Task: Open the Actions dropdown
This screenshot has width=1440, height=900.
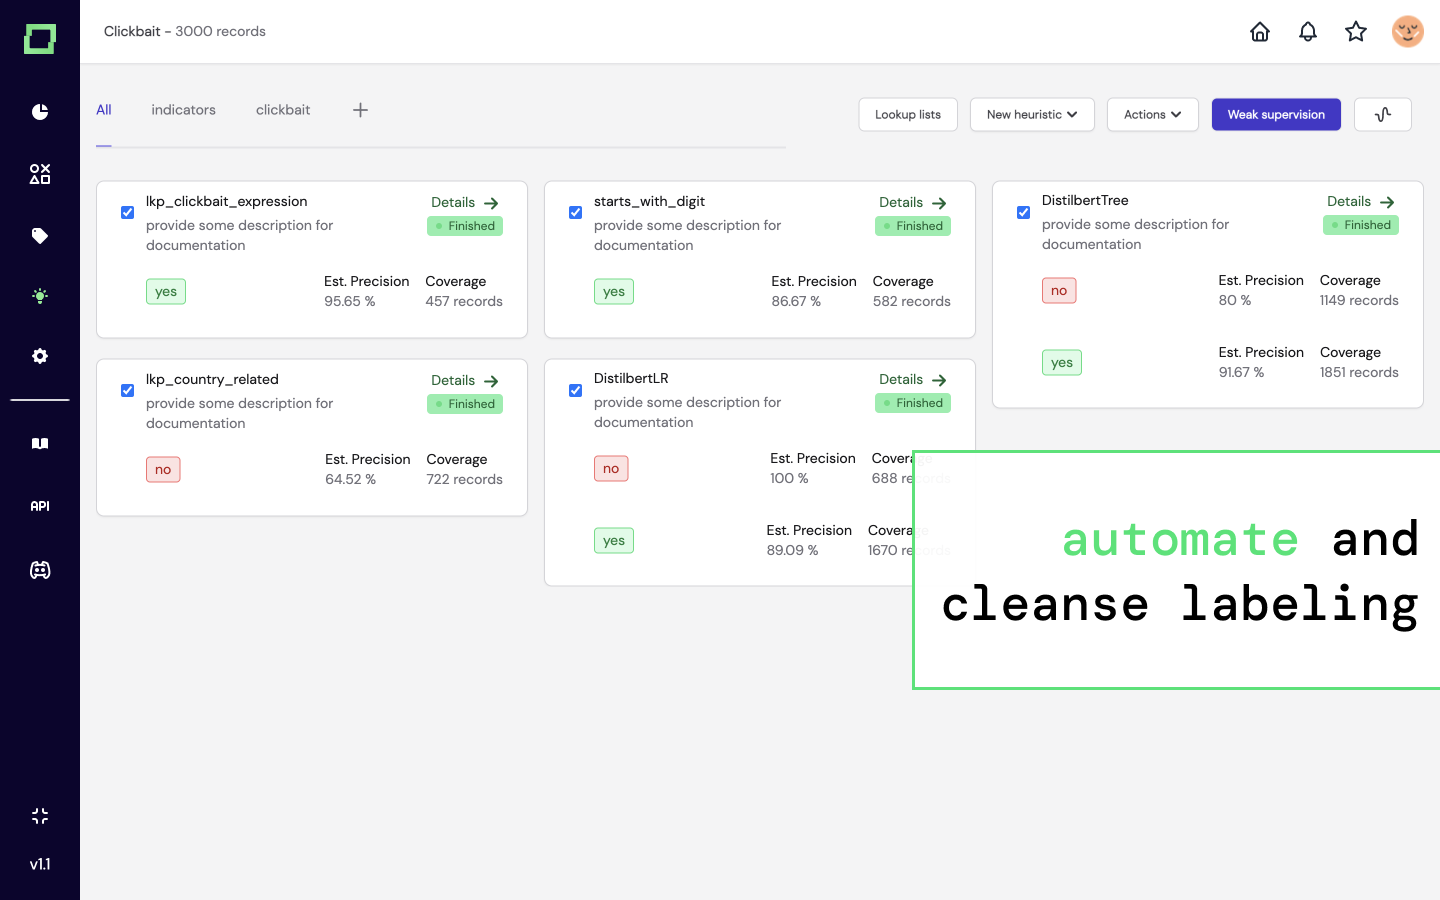Action: pos(1153,114)
